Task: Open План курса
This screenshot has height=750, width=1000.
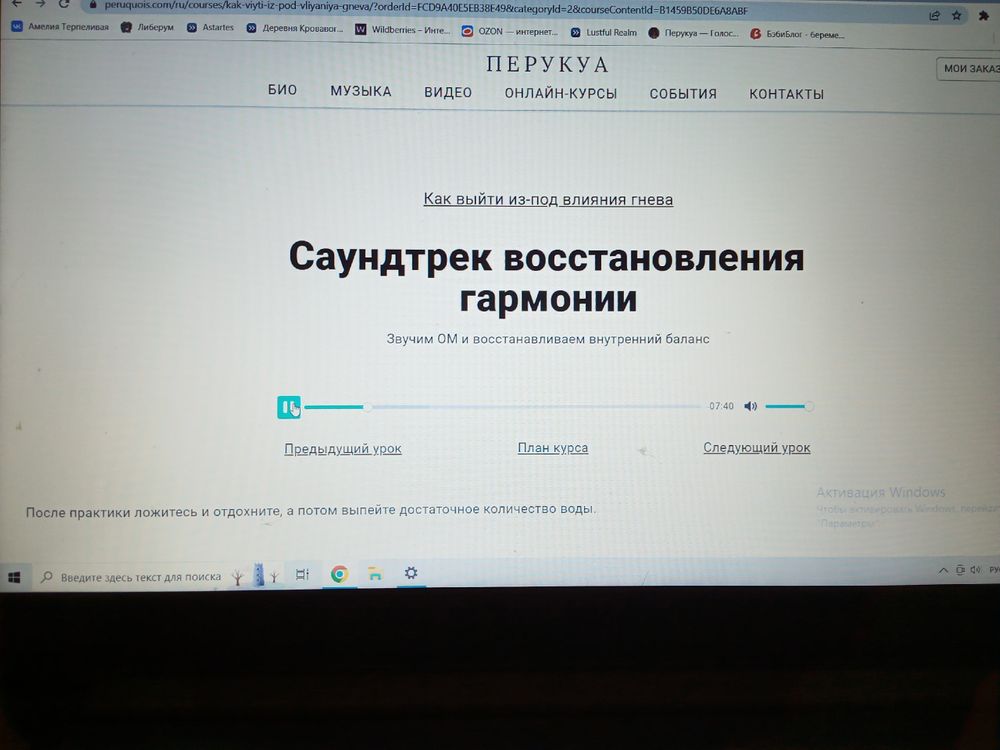Action: (x=552, y=447)
